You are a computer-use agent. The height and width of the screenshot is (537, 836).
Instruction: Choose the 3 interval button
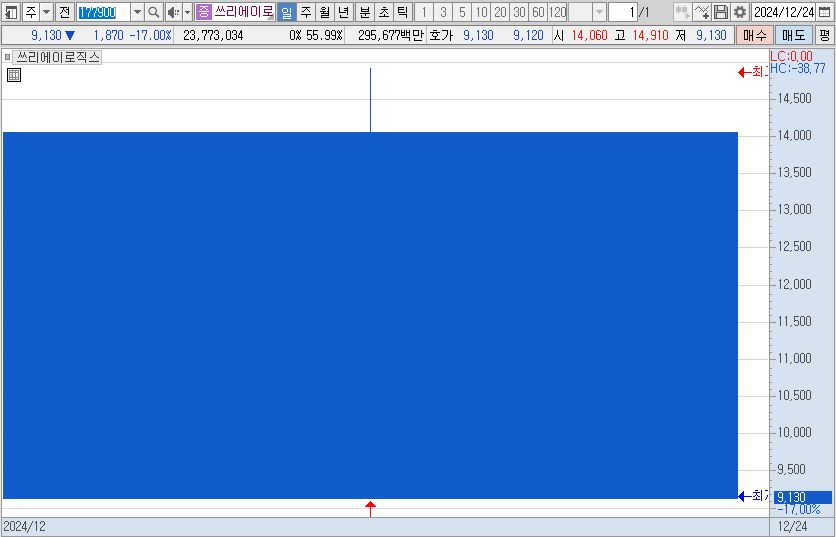pos(443,12)
